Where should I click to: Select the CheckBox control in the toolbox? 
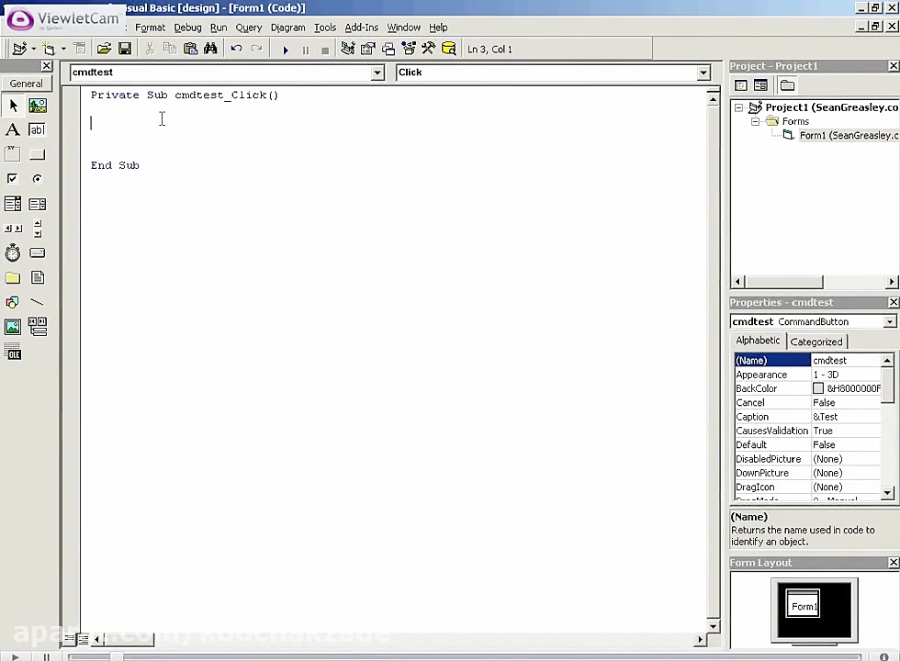coord(13,177)
